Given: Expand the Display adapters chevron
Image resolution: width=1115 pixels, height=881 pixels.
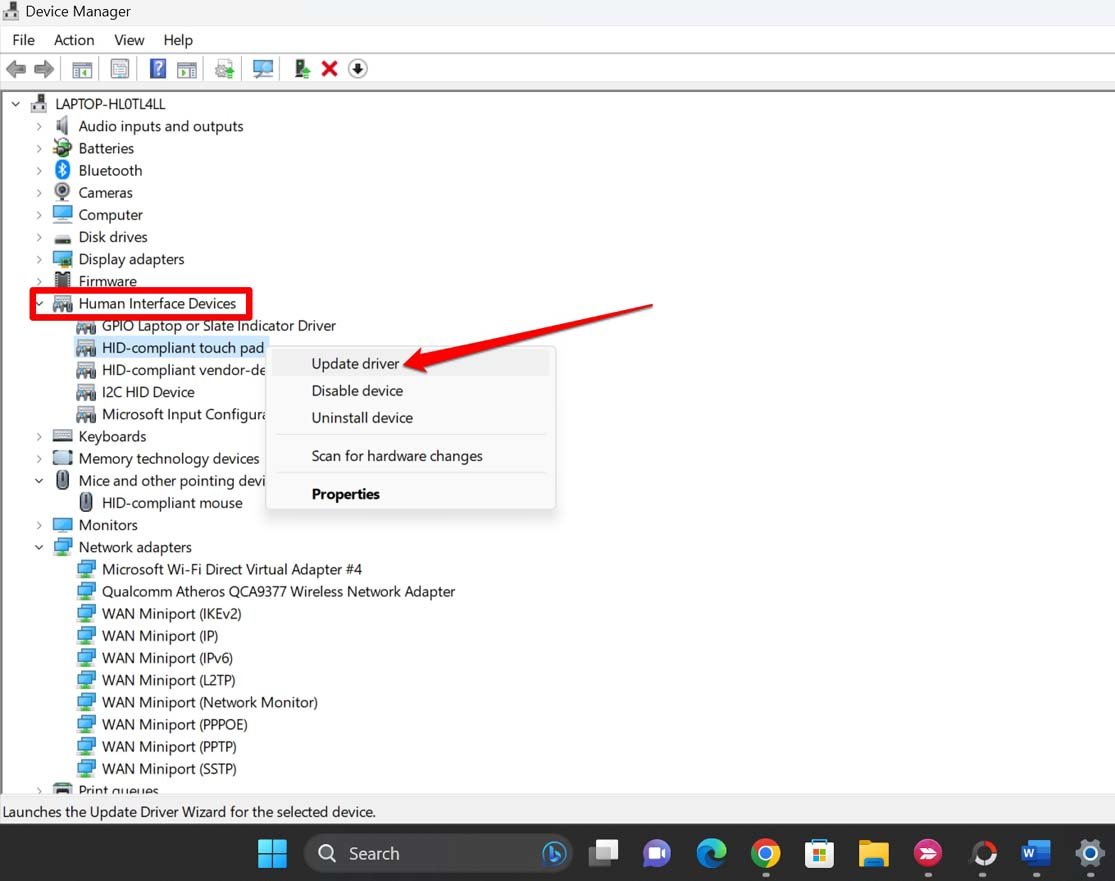Looking at the screenshot, I should coord(39,260).
